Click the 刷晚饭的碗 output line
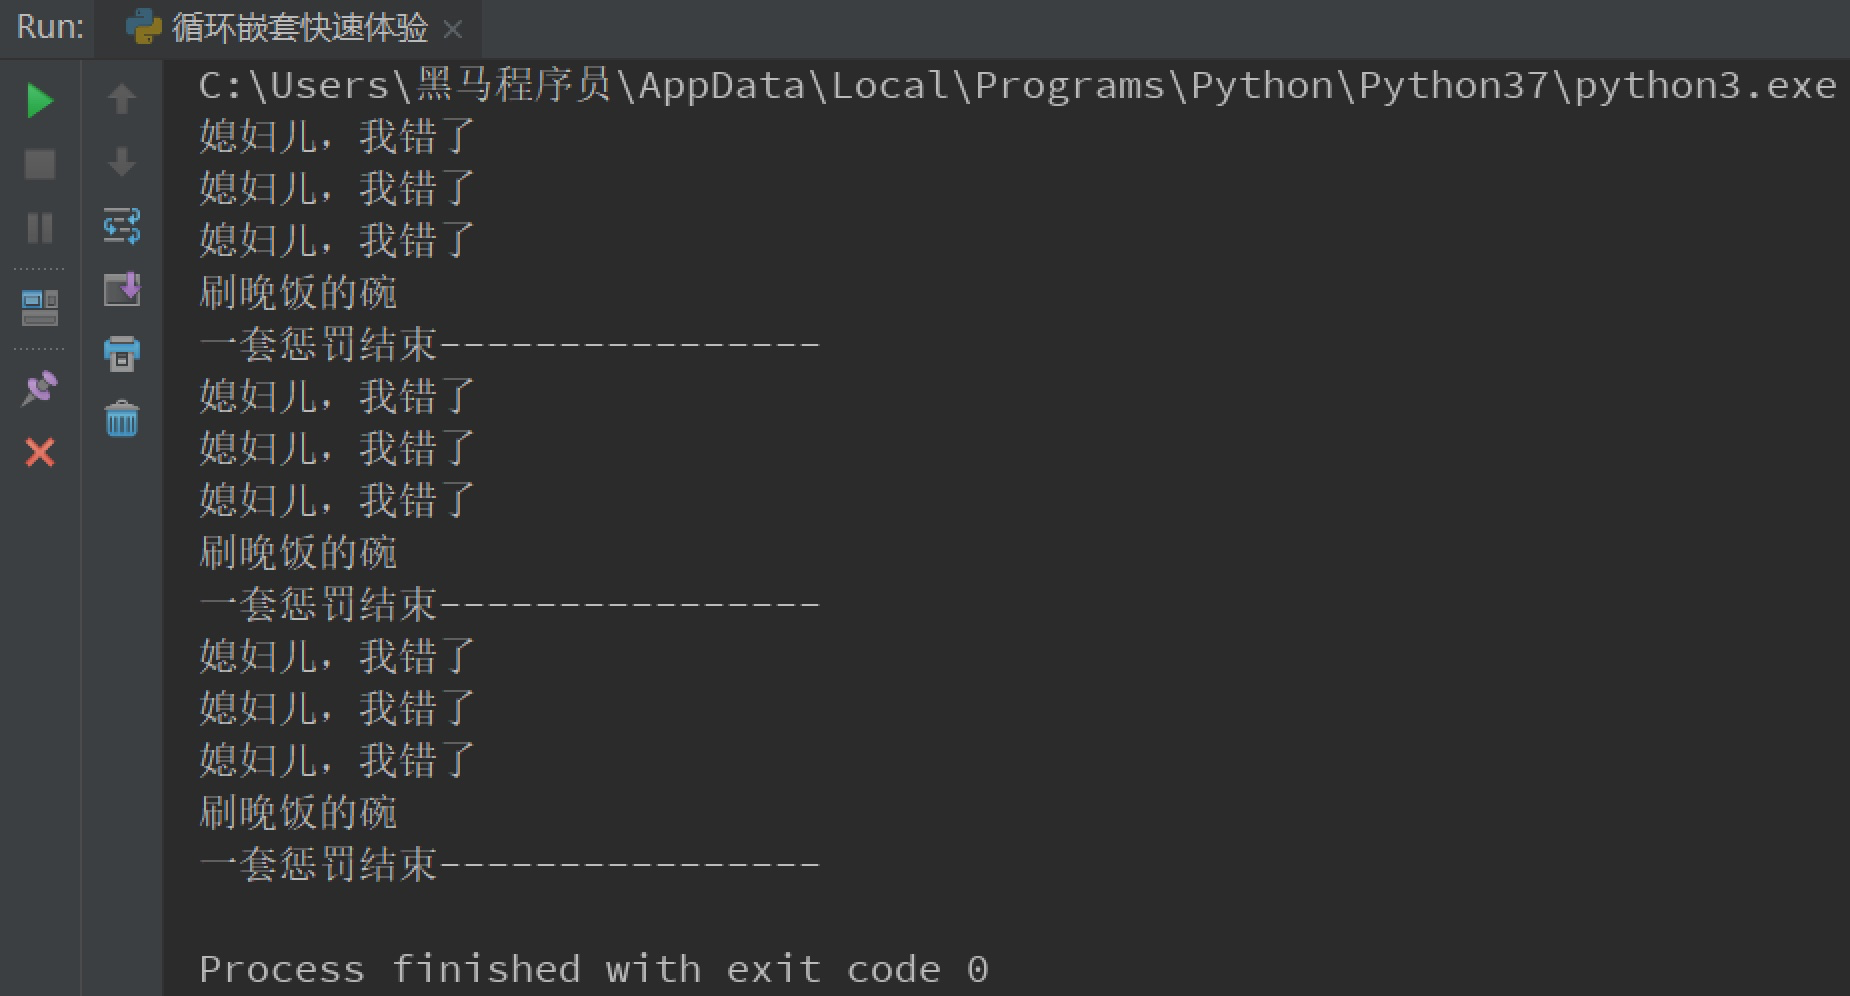1850x996 pixels. (x=297, y=292)
